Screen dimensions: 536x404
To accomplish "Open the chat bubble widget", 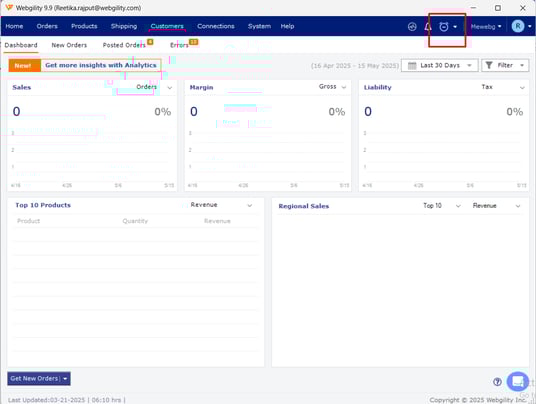I will [518, 381].
